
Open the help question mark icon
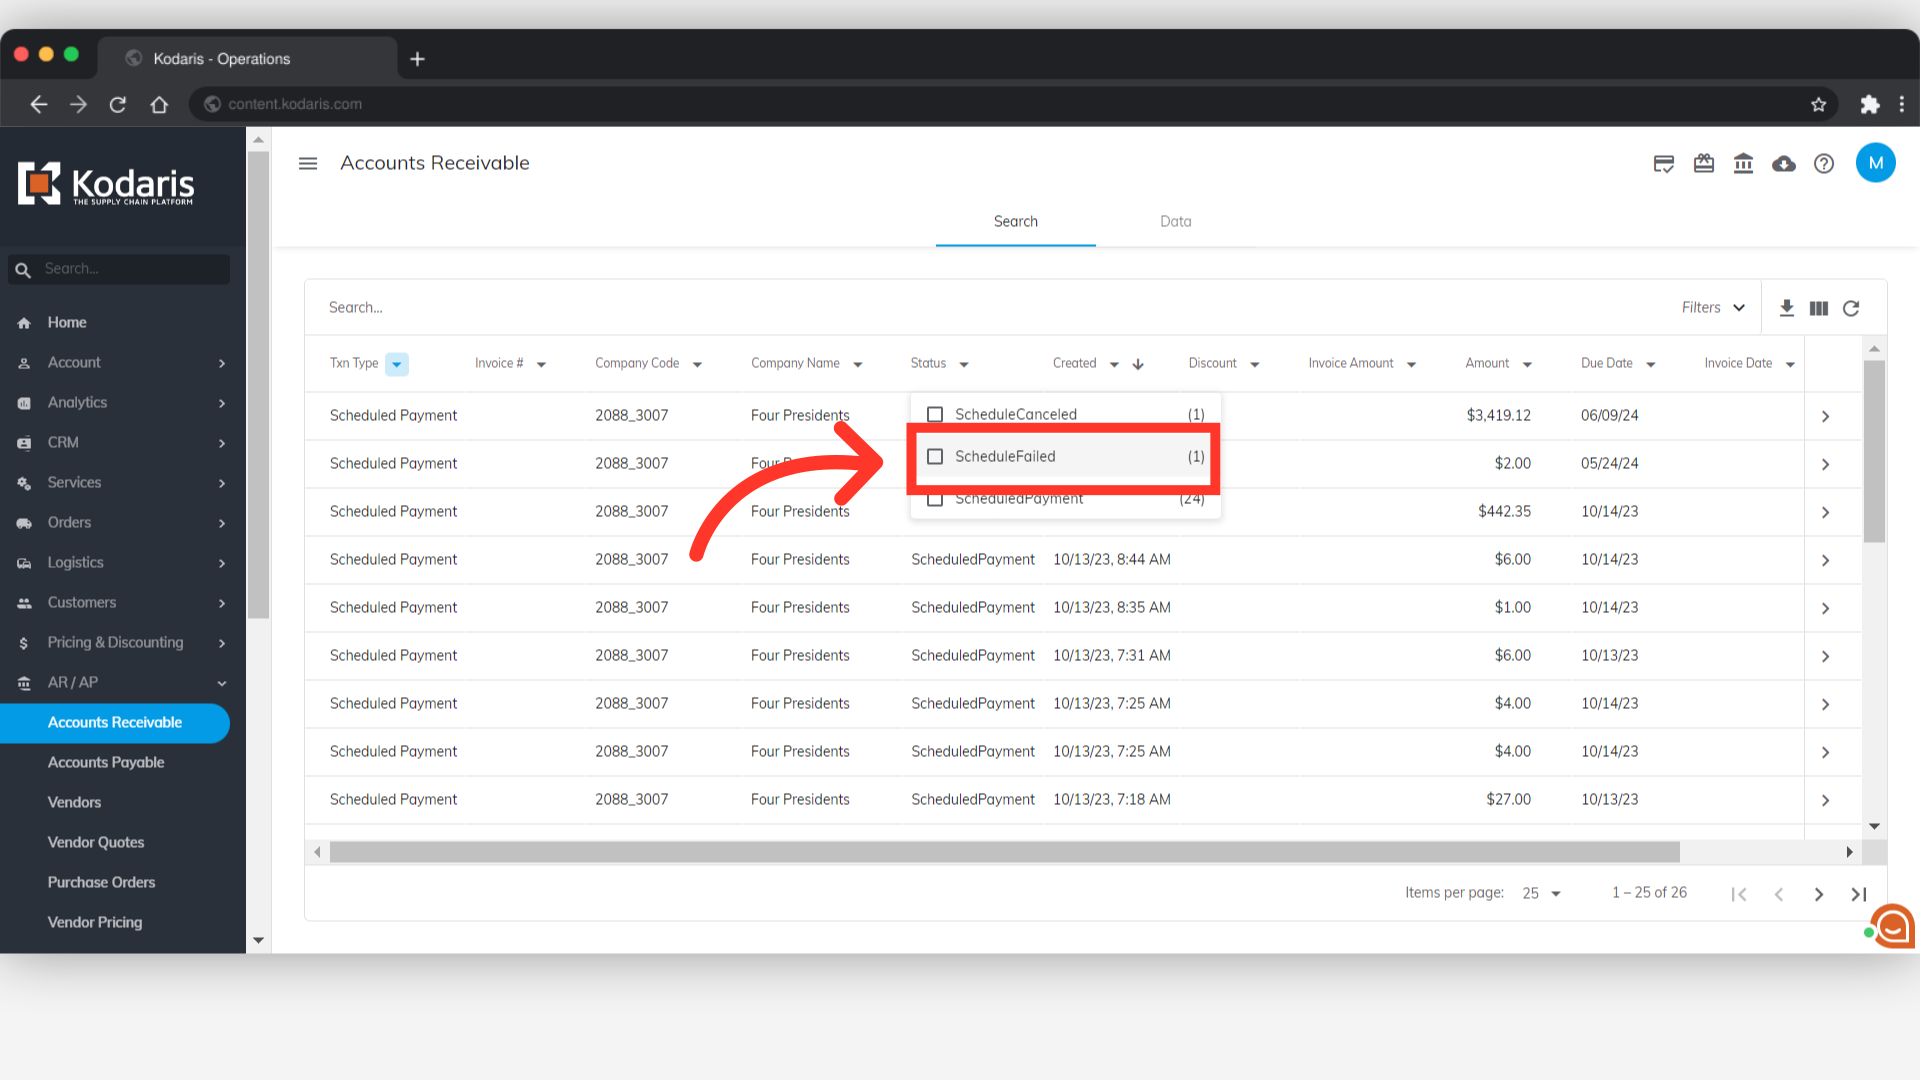1824,164
